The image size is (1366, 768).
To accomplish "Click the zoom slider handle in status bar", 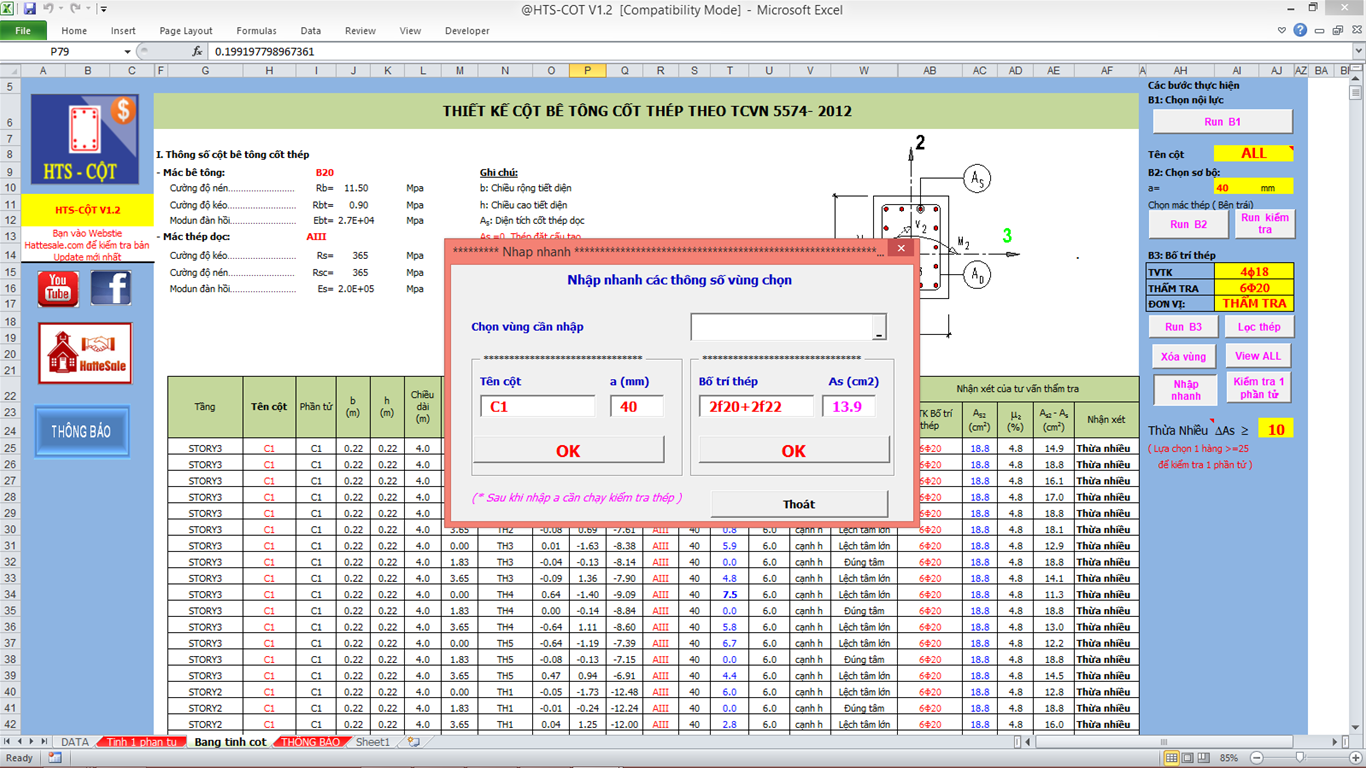I will pyautogui.click(x=1298, y=758).
